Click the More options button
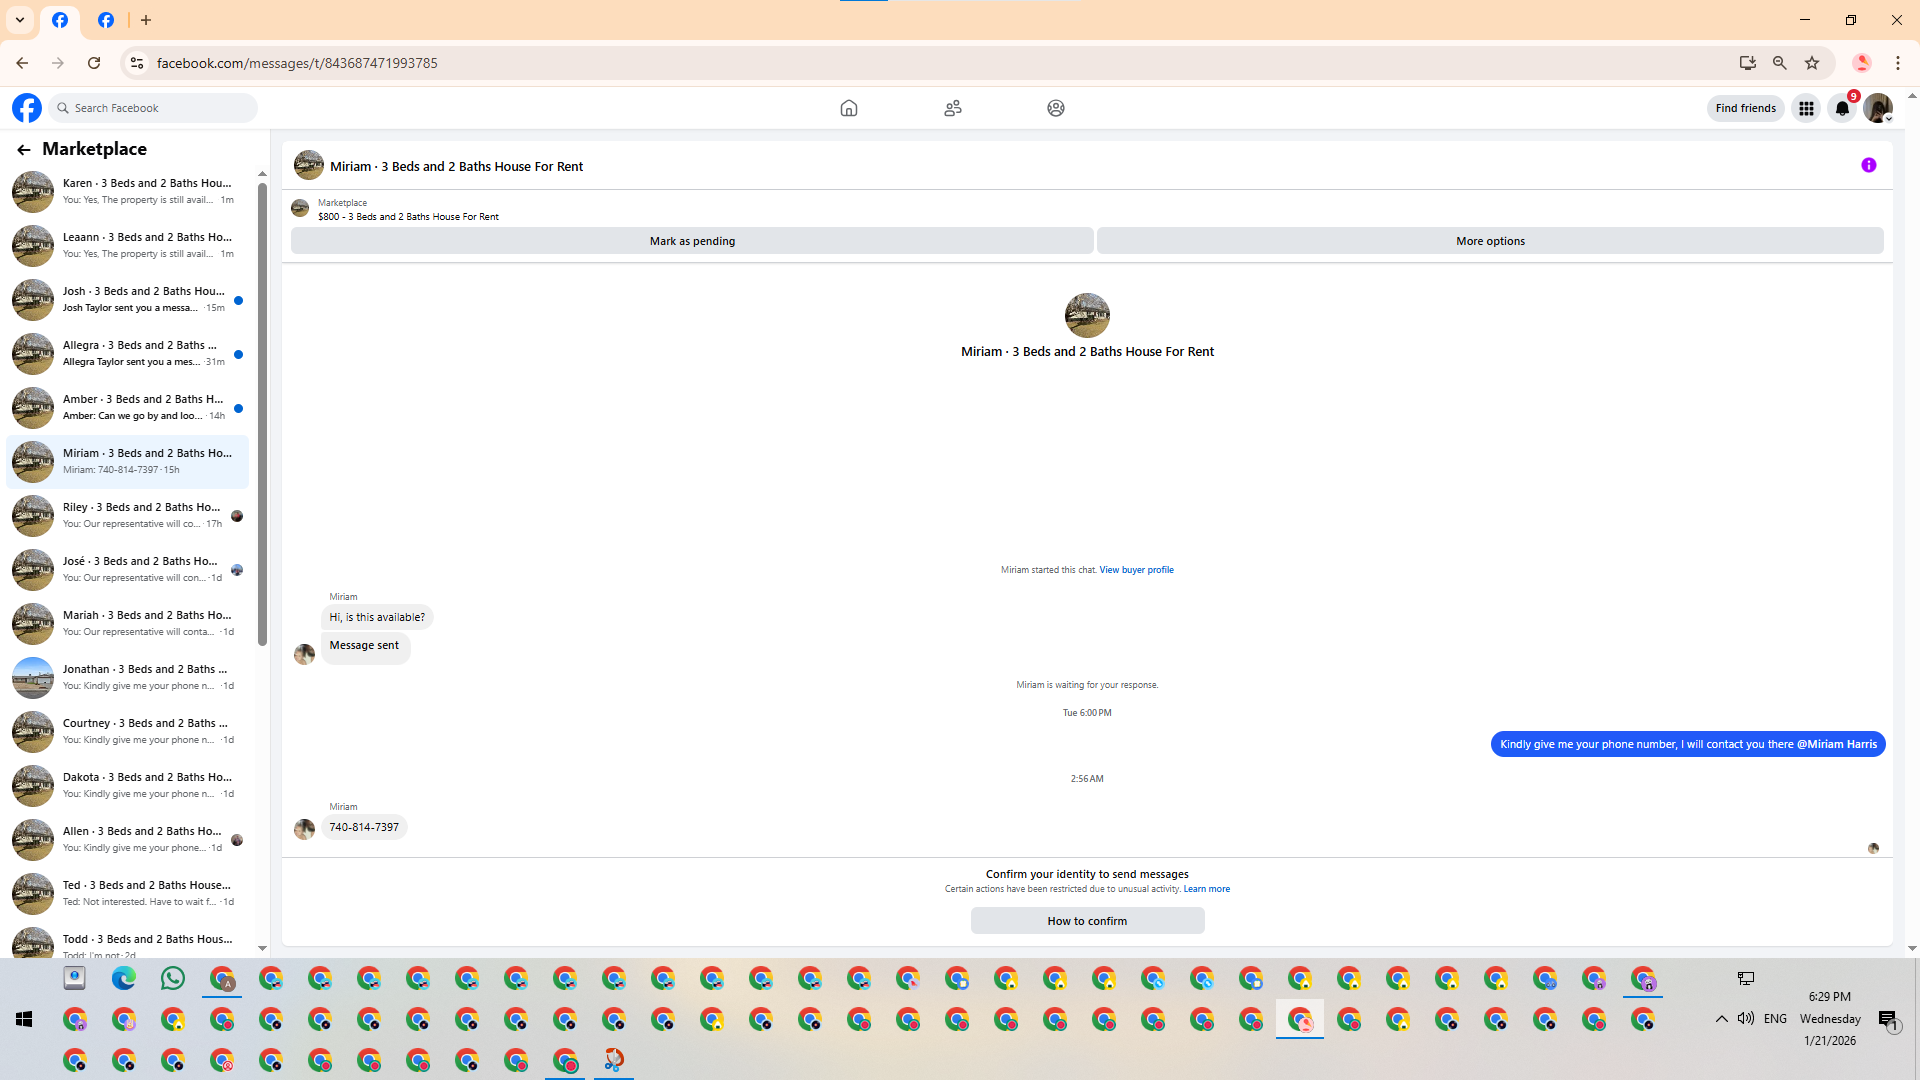The height and width of the screenshot is (1080, 1920). [1489, 241]
